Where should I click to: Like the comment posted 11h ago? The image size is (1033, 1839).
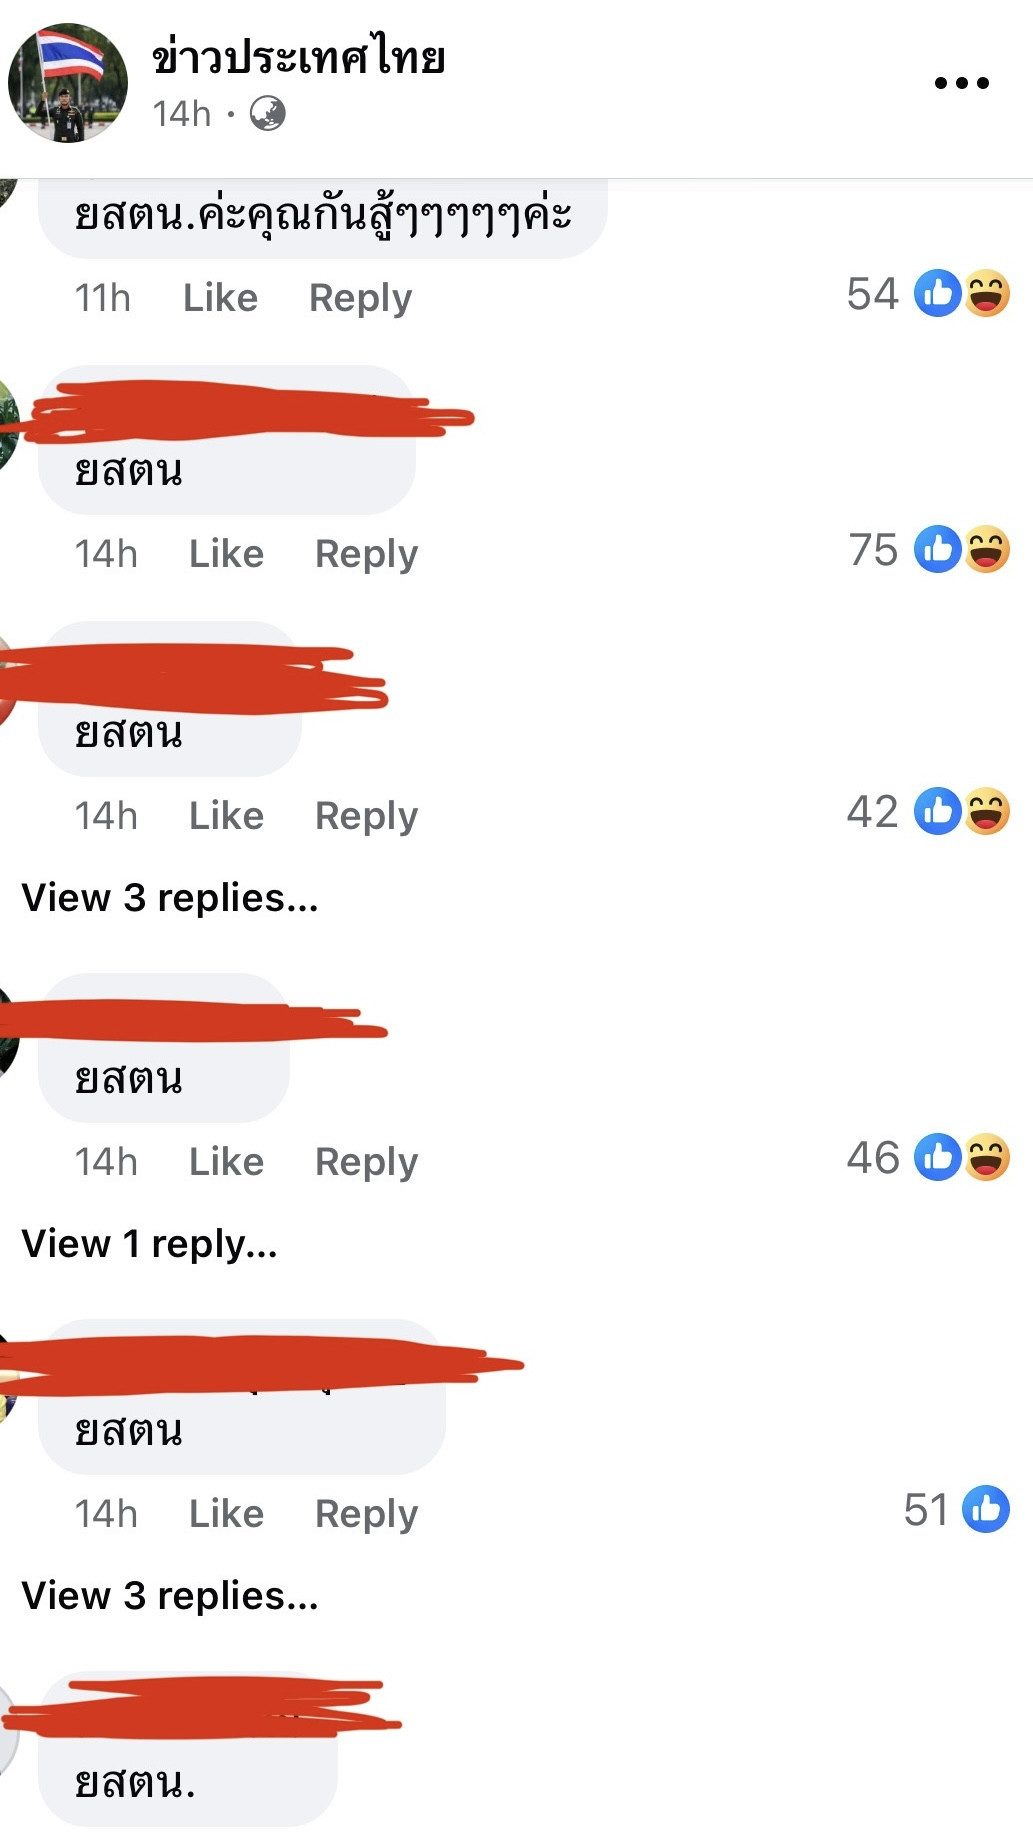pos(220,298)
